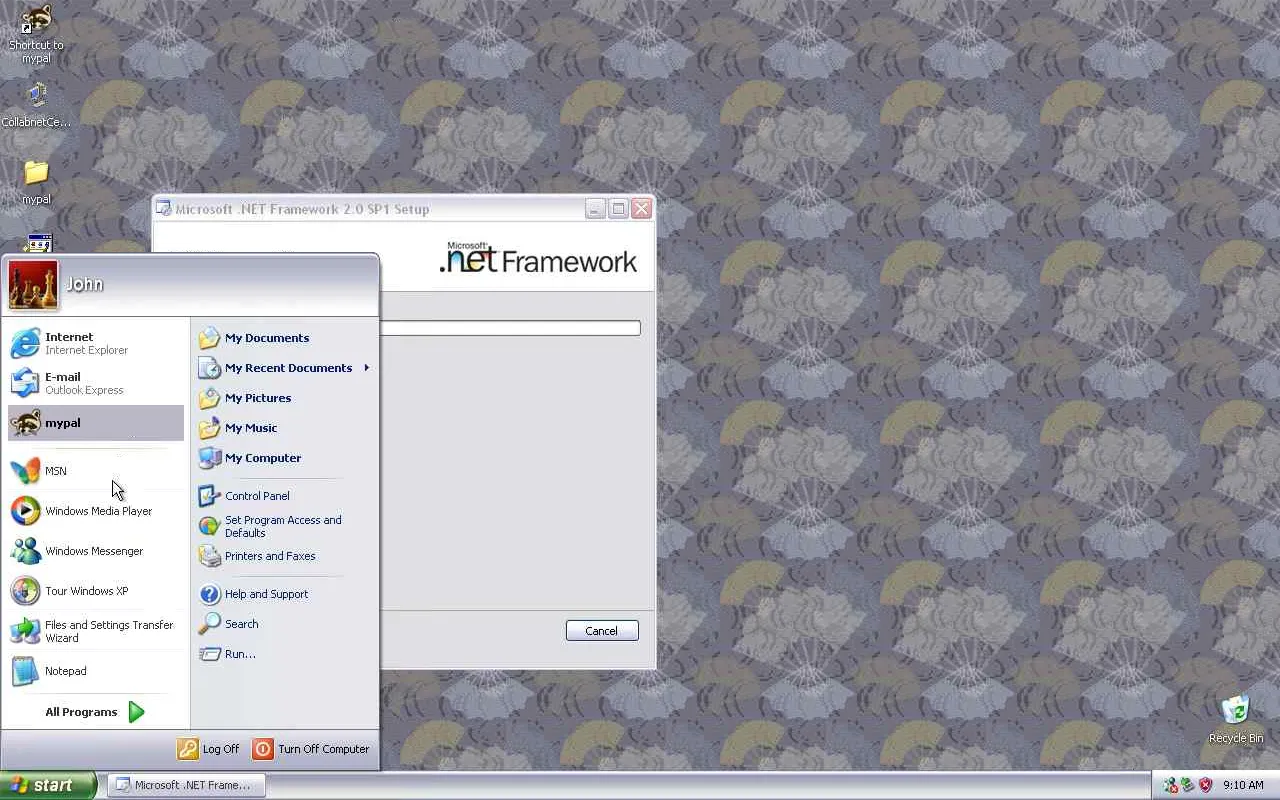Click the Microsoft .NET Frame... taskbar button
Viewport: 1280px width, 800px height.
(186, 785)
